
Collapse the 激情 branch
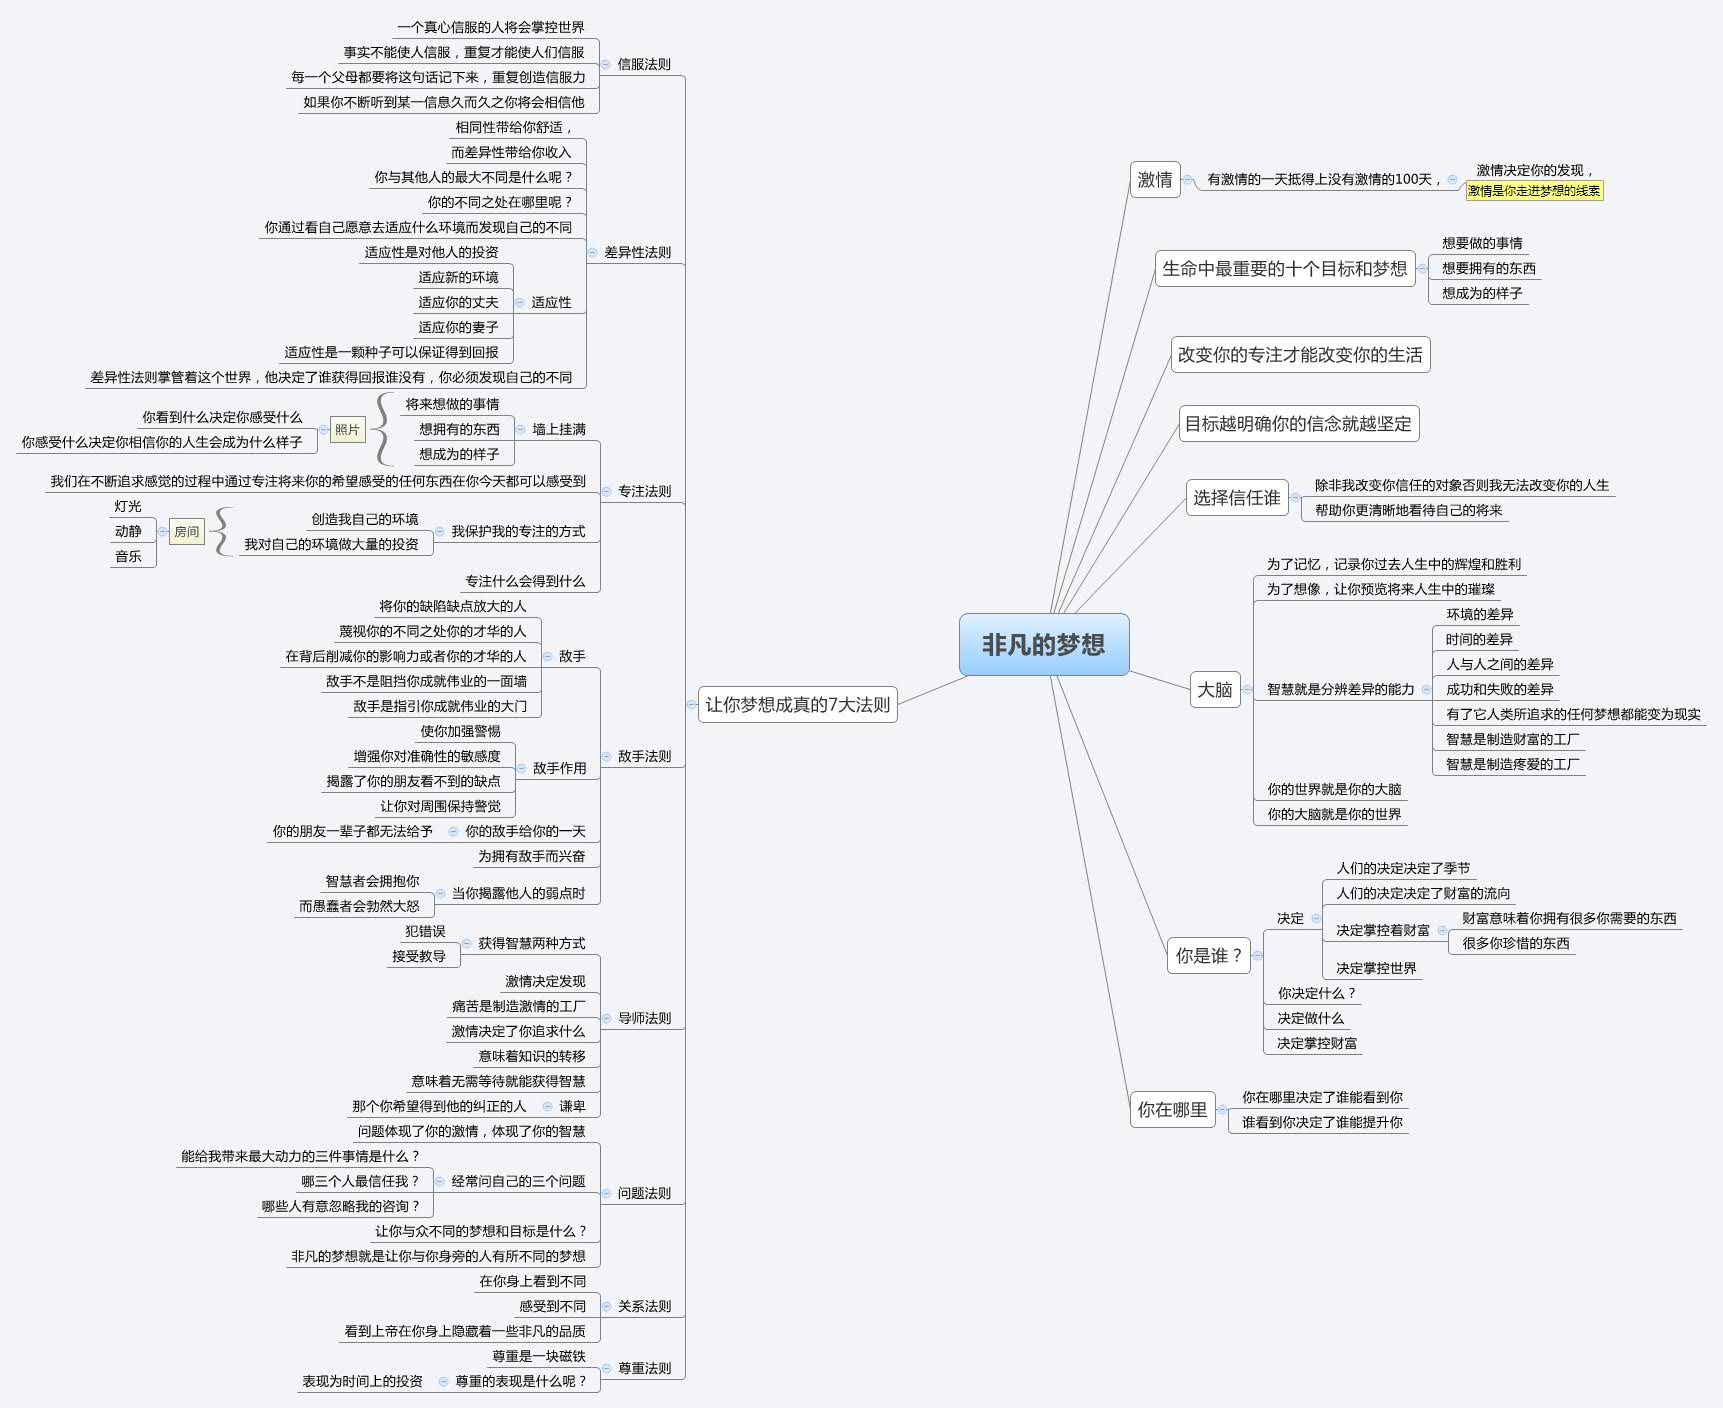coord(1187,180)
